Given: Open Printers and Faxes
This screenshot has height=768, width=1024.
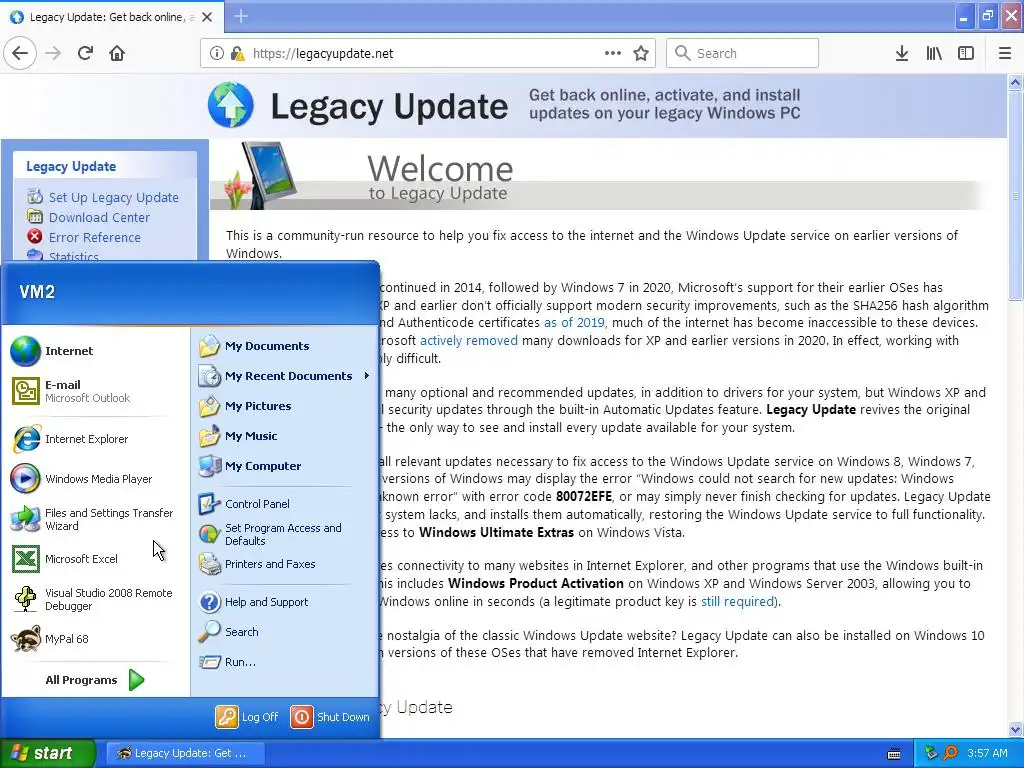Looking at the screenshot, I should coord(284,564).
